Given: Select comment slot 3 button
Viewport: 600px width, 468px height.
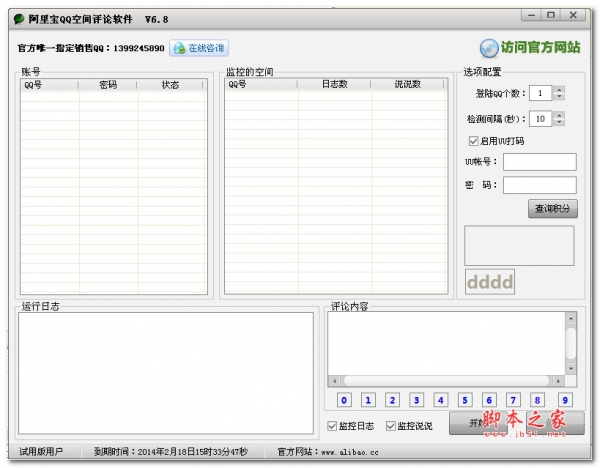Looking at the screenshot, I should (x=416, y=400).
